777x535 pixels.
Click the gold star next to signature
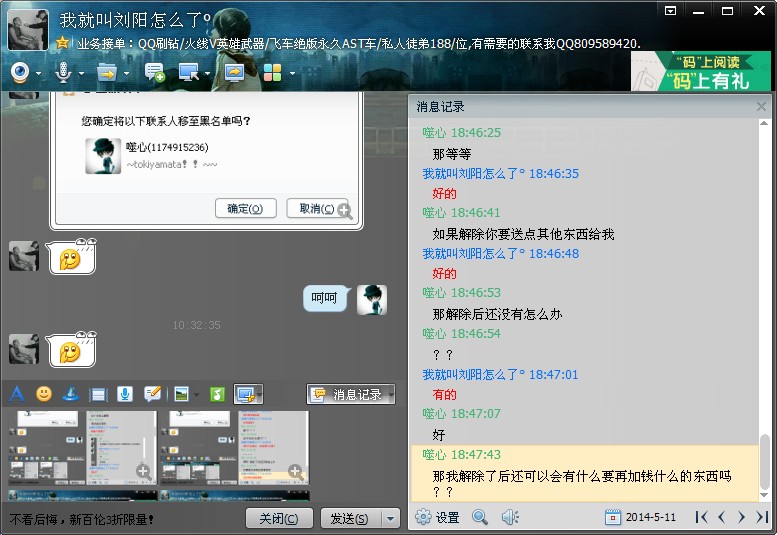[x=62, y=43]
